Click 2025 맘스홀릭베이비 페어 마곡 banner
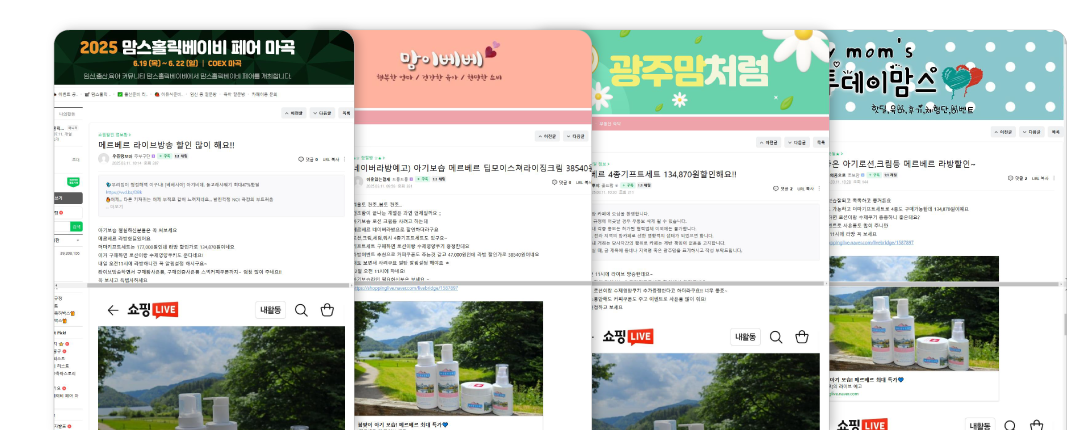This screenshot has width=1067, height=430. 204,58
